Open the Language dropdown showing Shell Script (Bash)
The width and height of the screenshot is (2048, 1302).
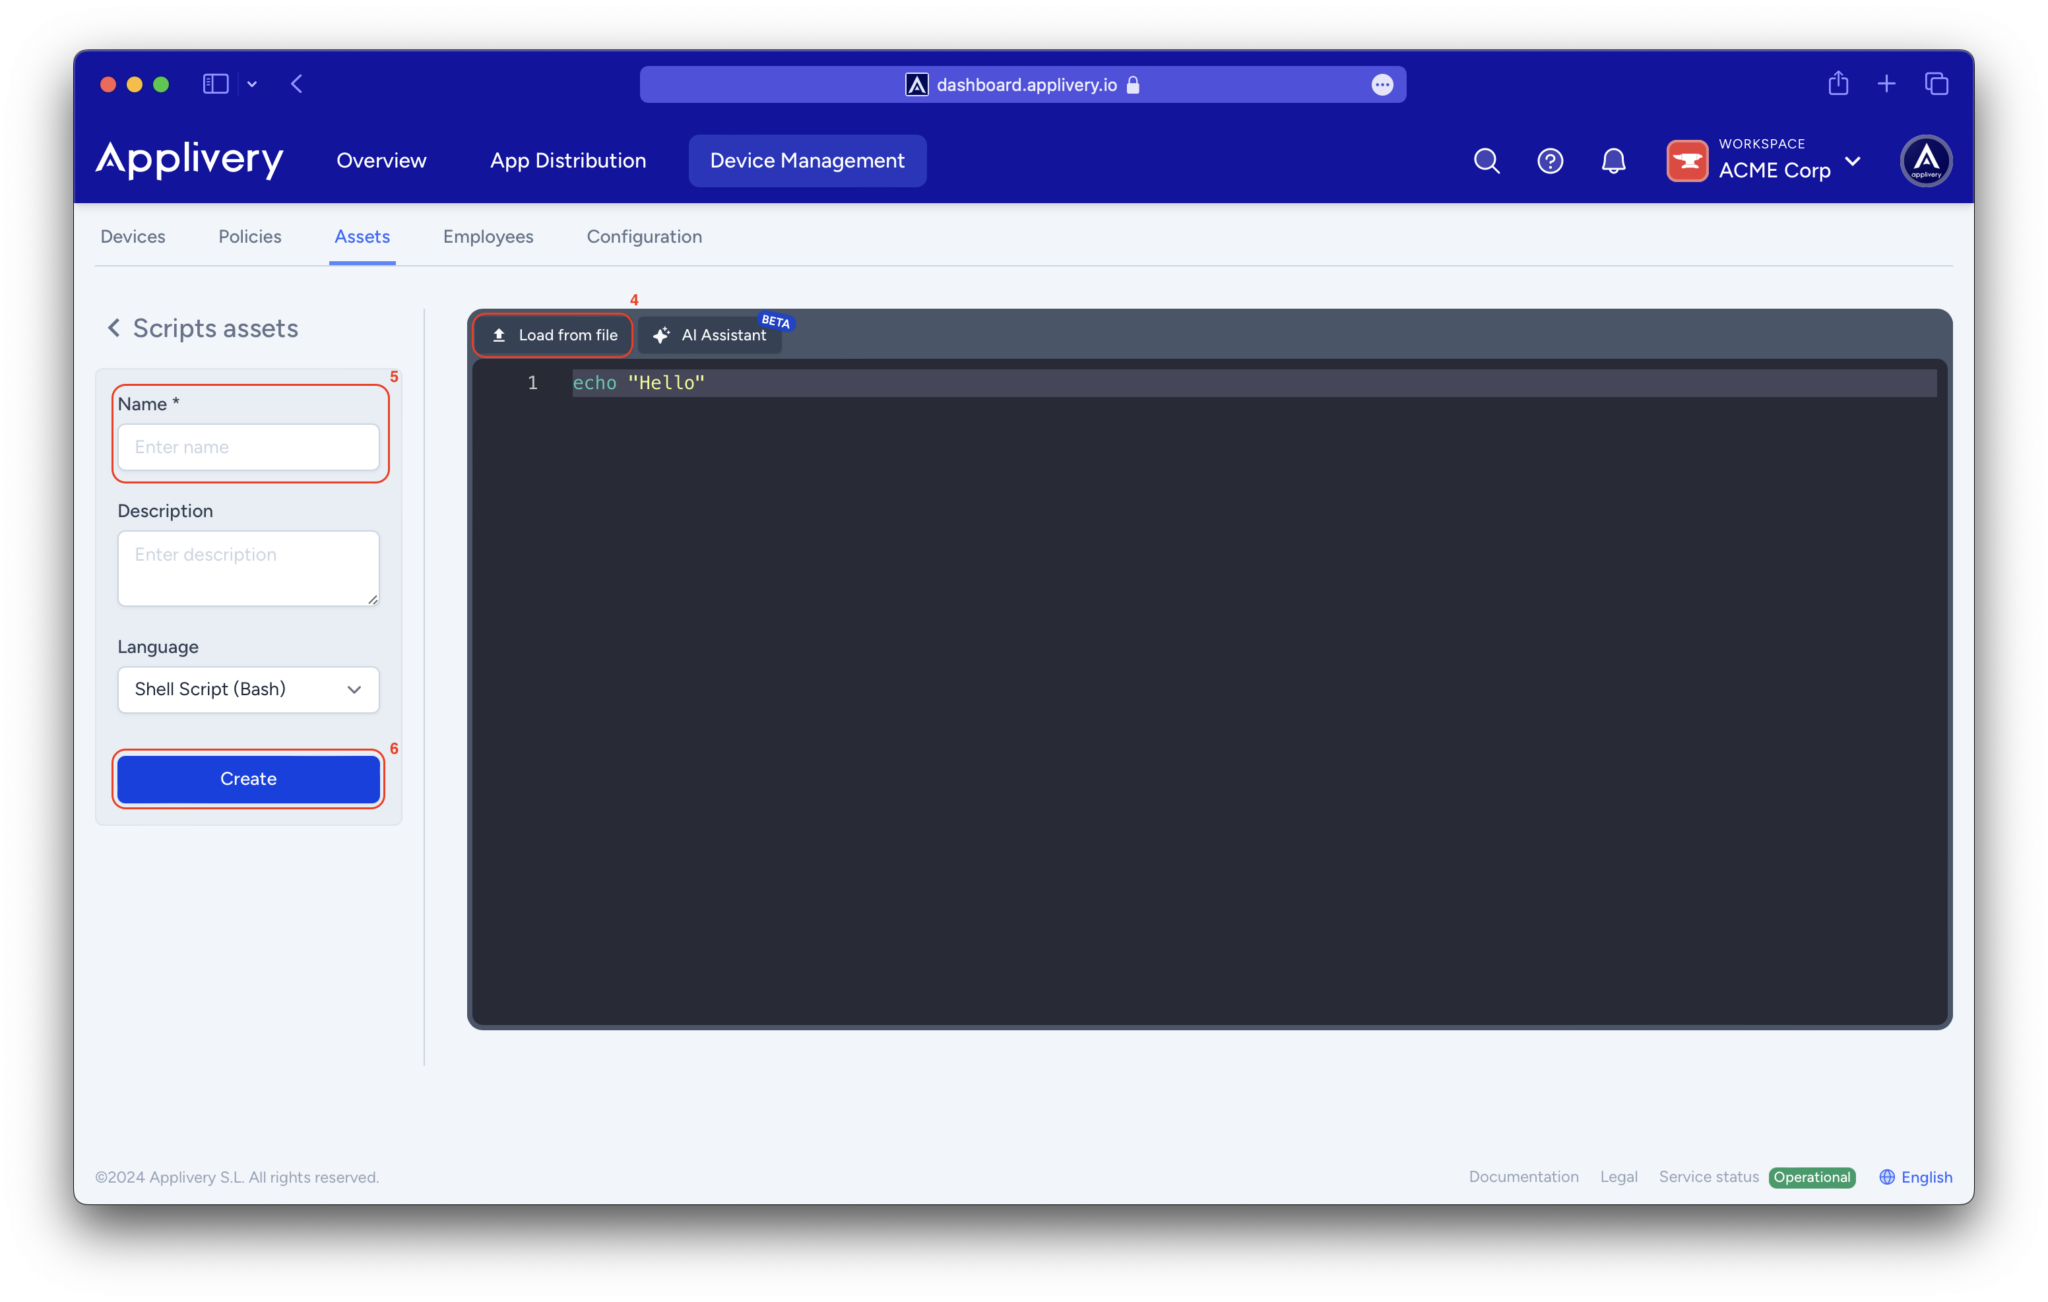coord(248,689)
